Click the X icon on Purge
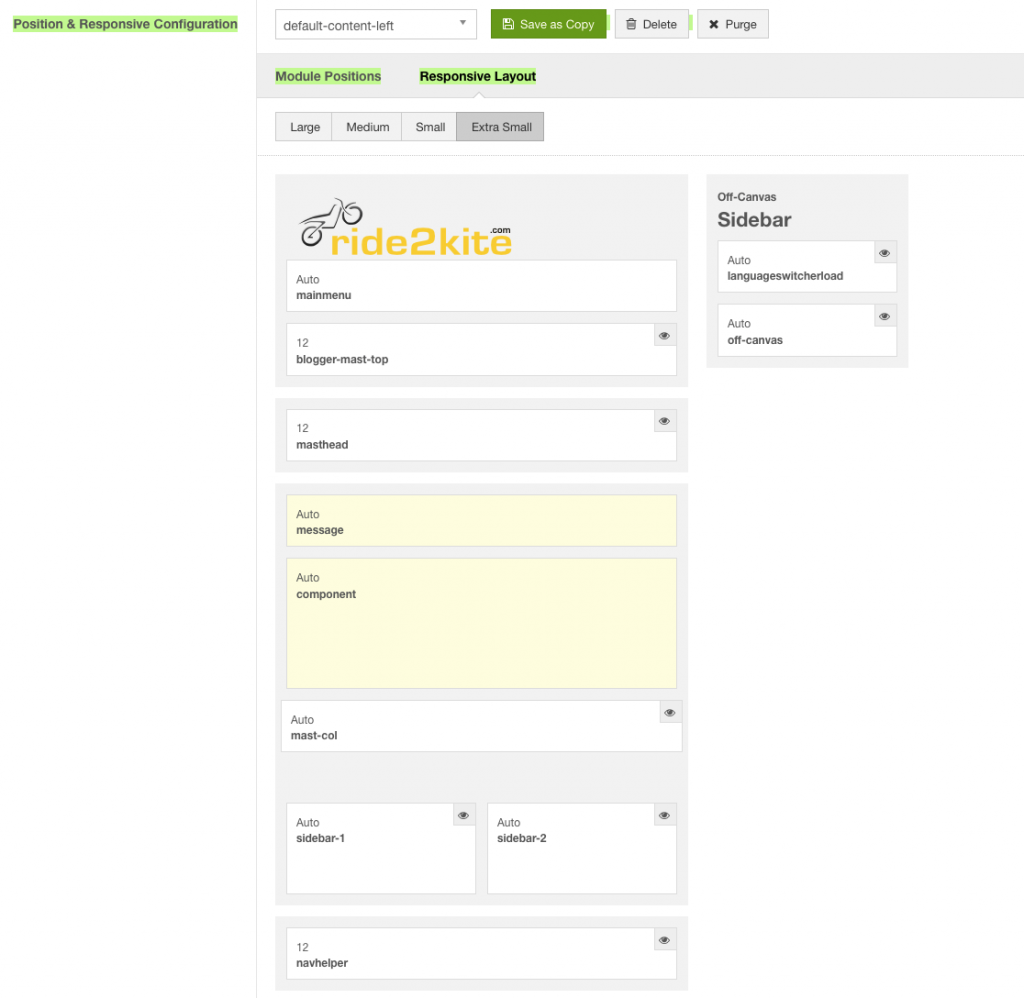Image resolution: width=1024 pixels, height=998 pixels. click(714, 24)
